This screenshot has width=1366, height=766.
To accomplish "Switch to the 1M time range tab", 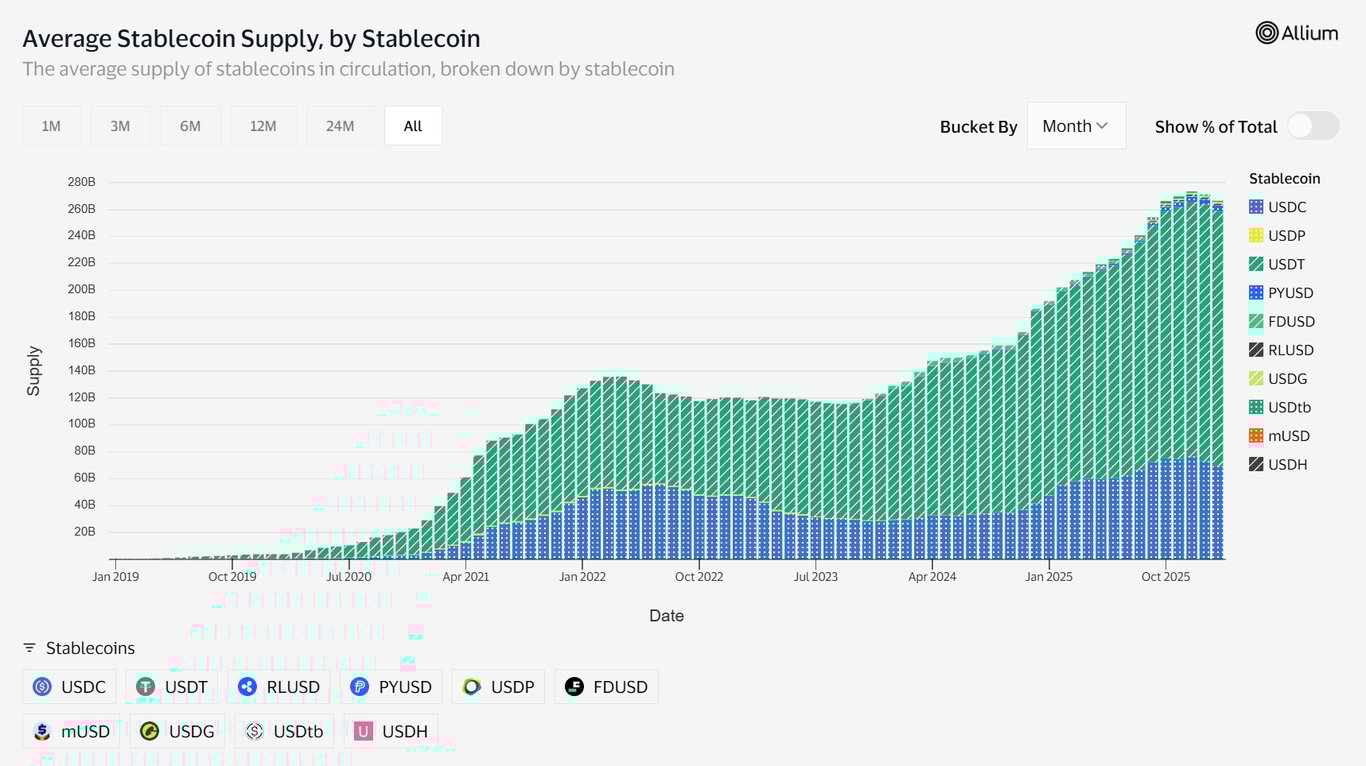I will (x=51, y=125).
